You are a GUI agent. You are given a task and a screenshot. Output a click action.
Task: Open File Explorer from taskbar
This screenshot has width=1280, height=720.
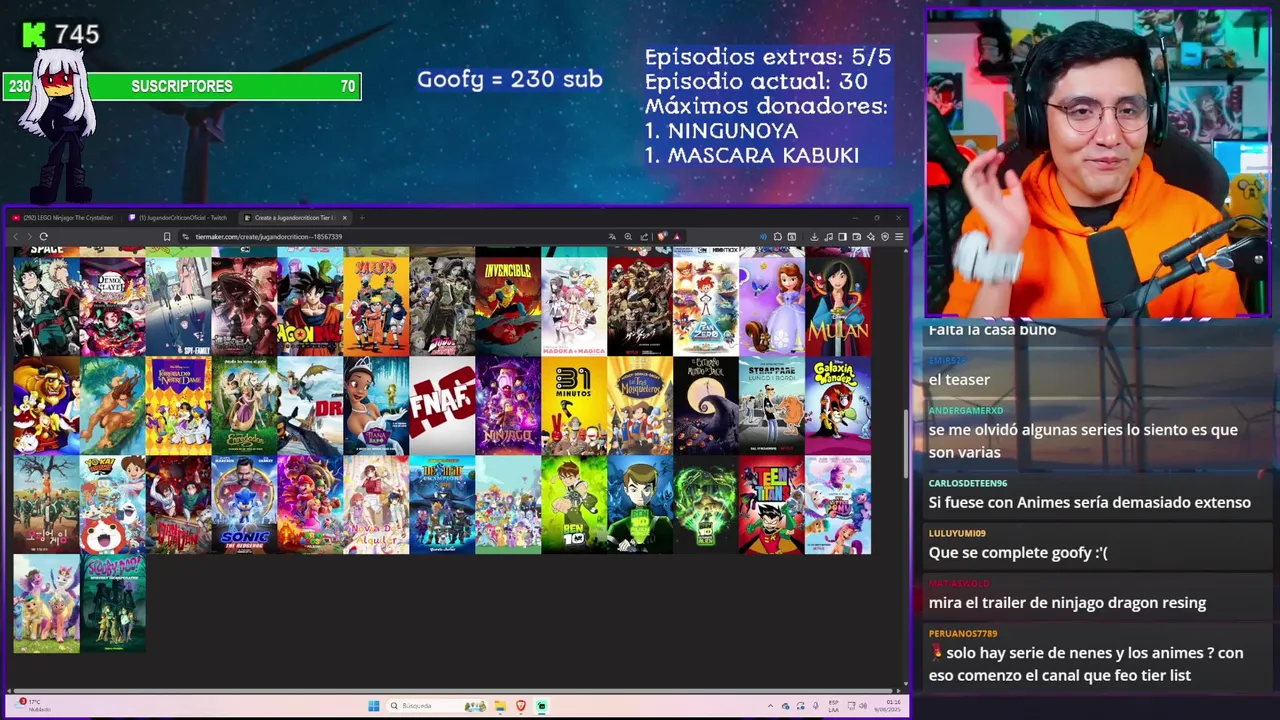coord(499,706)
